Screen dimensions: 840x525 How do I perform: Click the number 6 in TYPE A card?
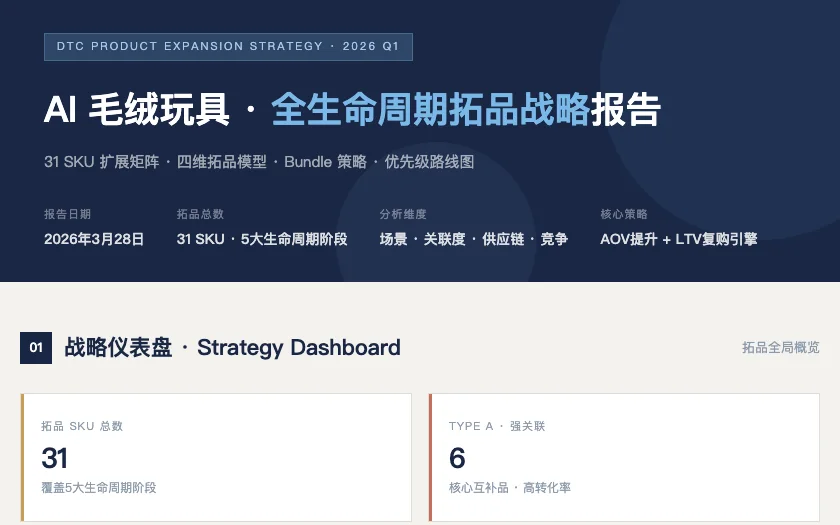pyautogui.click(x=457, y=458)
